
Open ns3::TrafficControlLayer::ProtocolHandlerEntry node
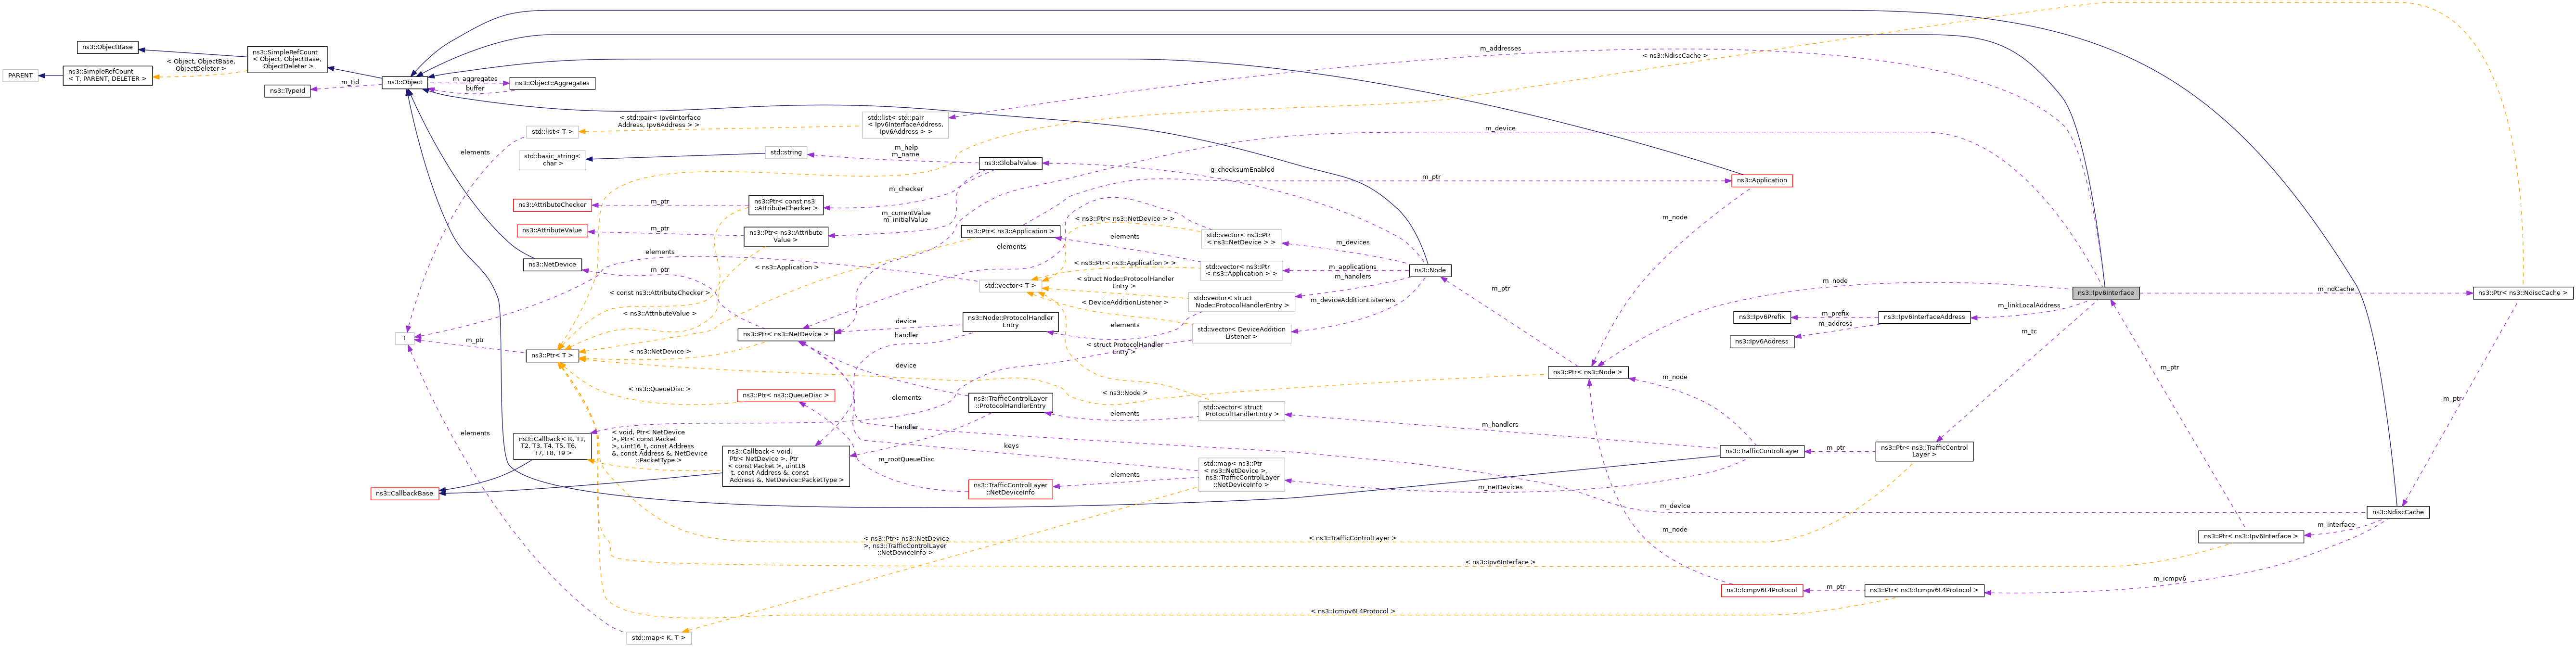tap(1010, 402)
